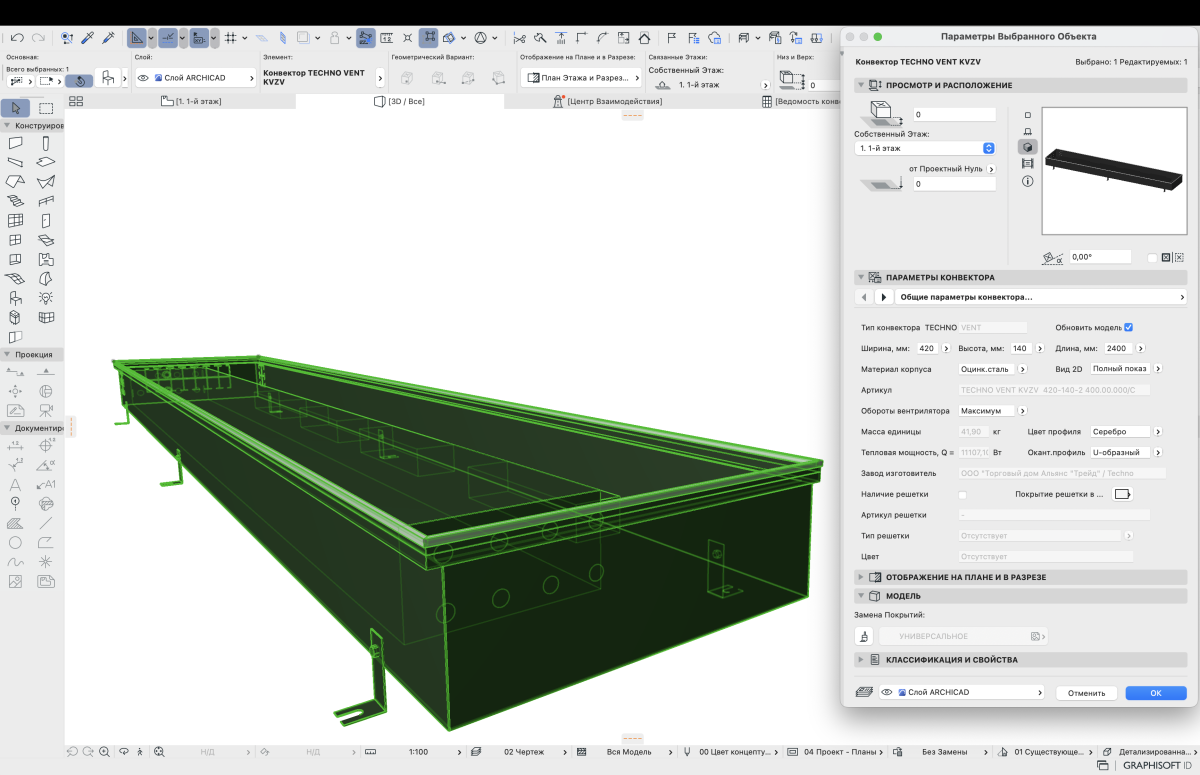Expand the Классификация и свойства section
Image resolution: width=1200 pixels, height=775 pixels.
pos(951,660)
